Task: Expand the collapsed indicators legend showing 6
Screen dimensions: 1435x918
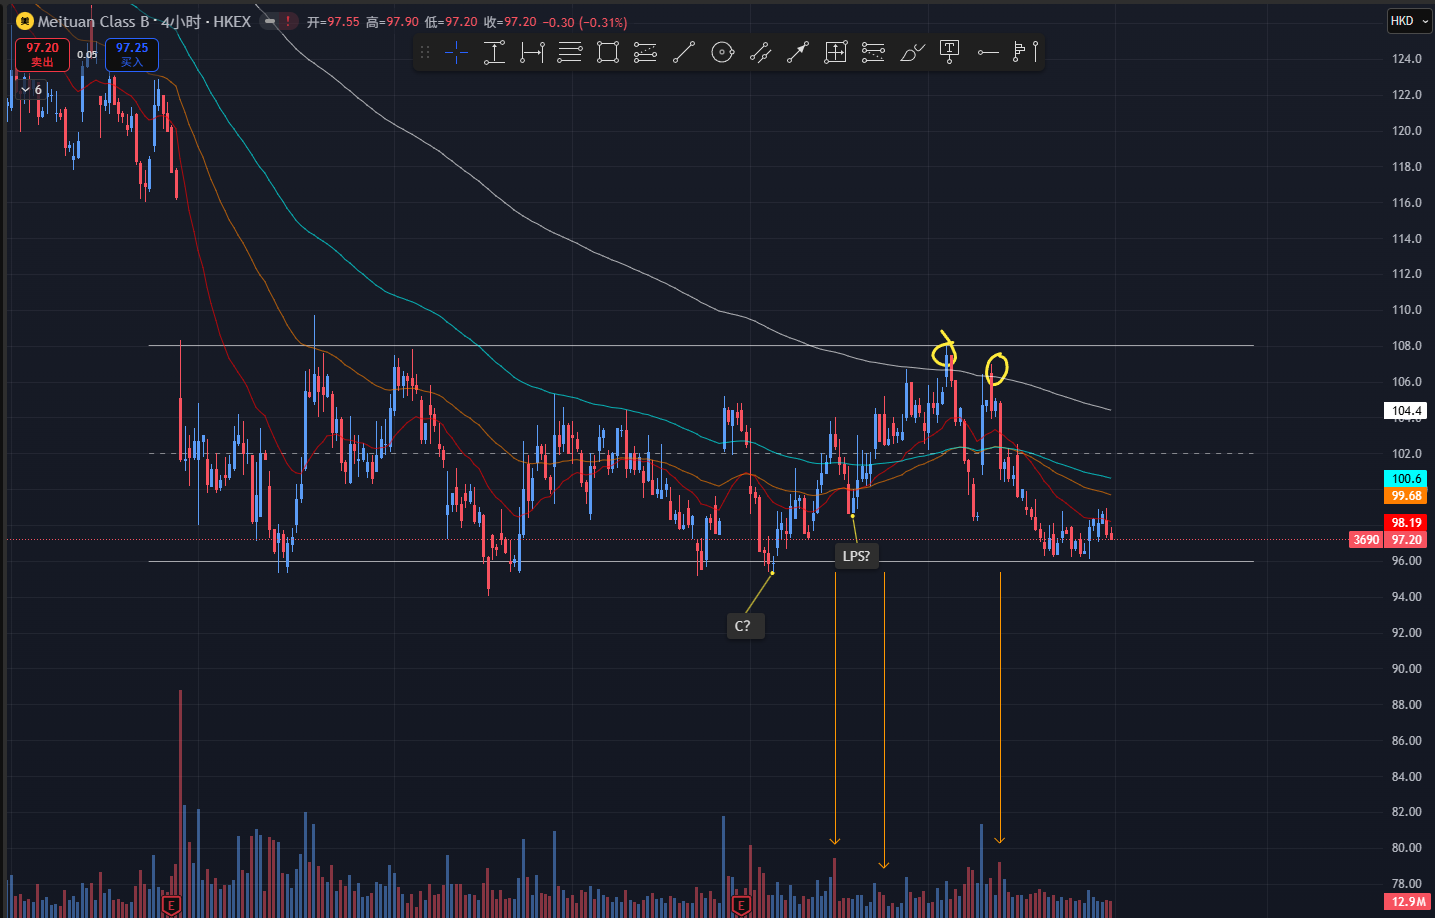Action: [x=31, y=90]
